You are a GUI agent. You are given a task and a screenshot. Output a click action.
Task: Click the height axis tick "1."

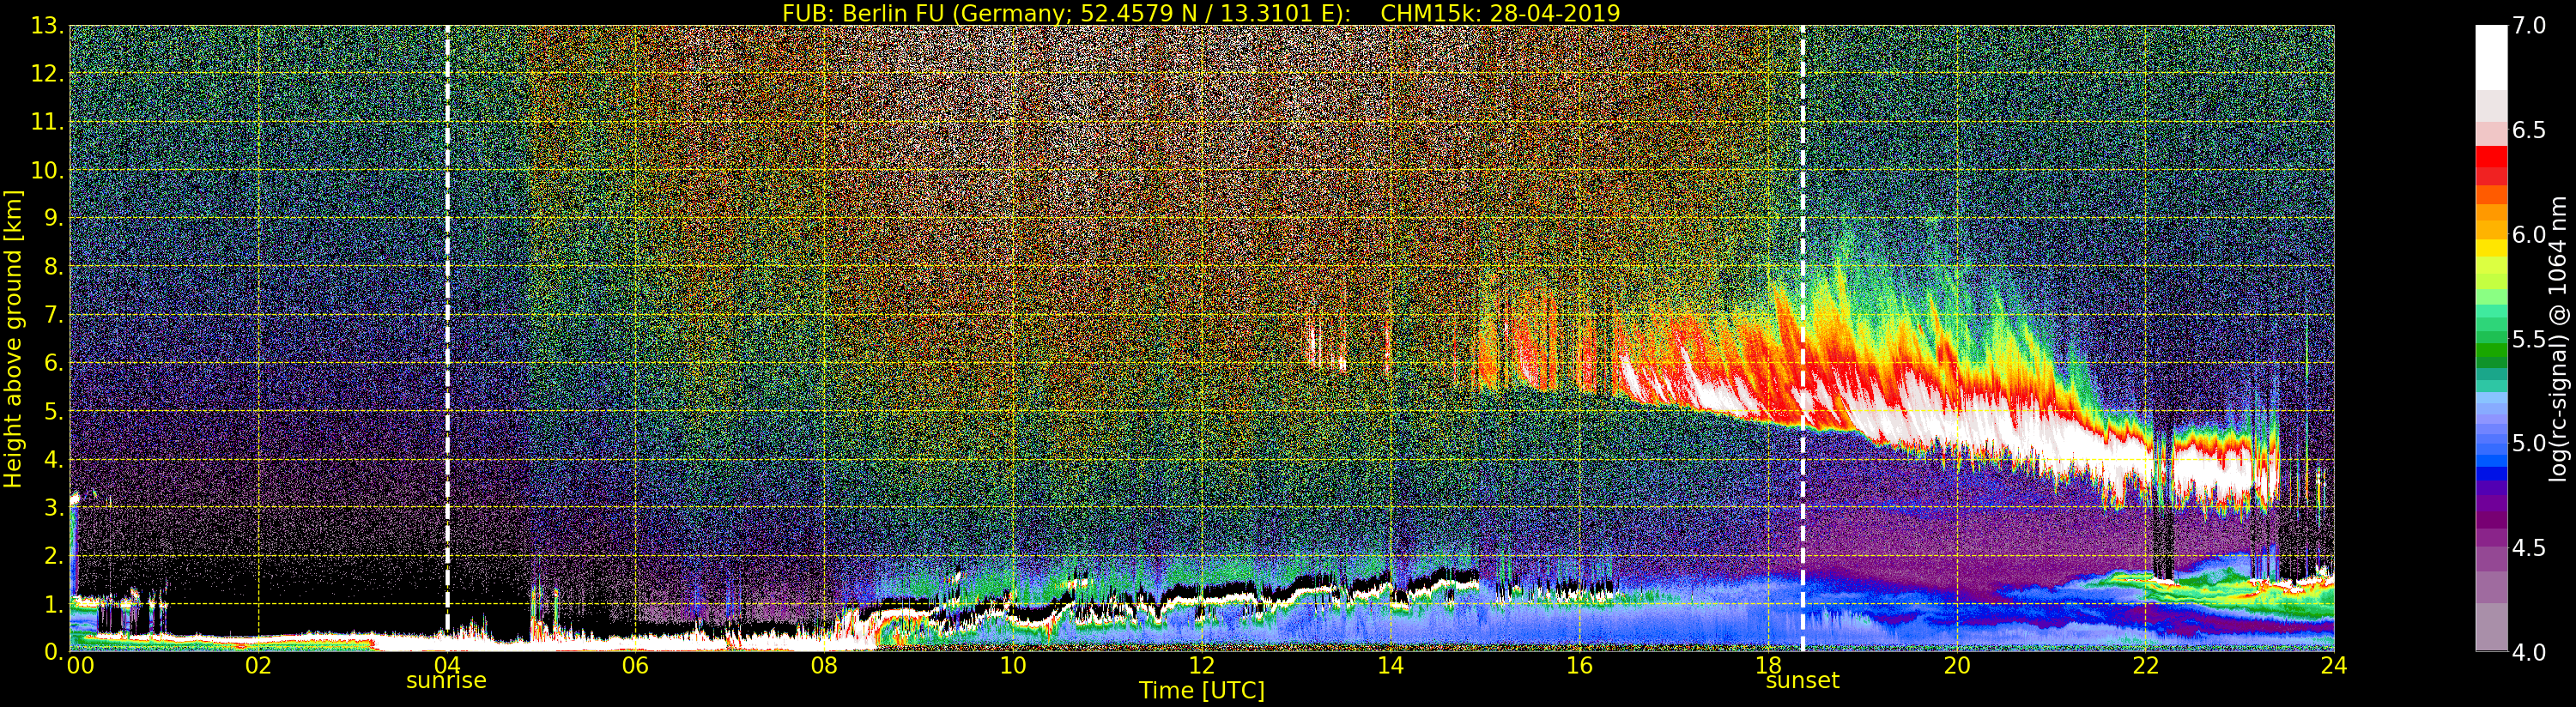click(54, 603)
